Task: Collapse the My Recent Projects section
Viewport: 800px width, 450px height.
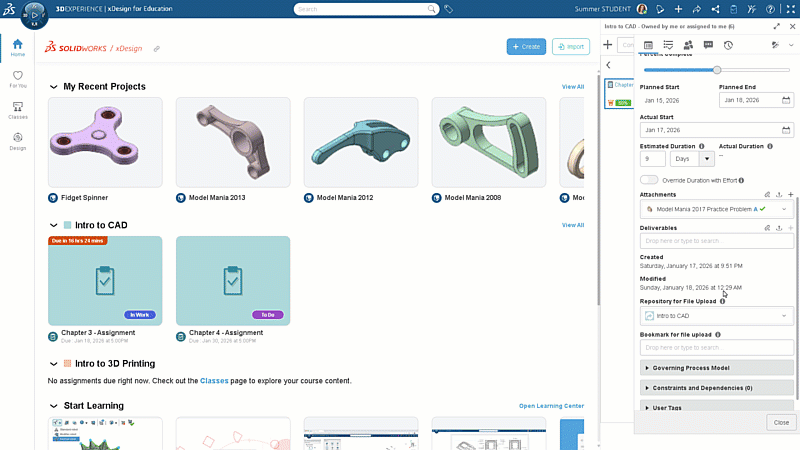Action: (53, 87)
